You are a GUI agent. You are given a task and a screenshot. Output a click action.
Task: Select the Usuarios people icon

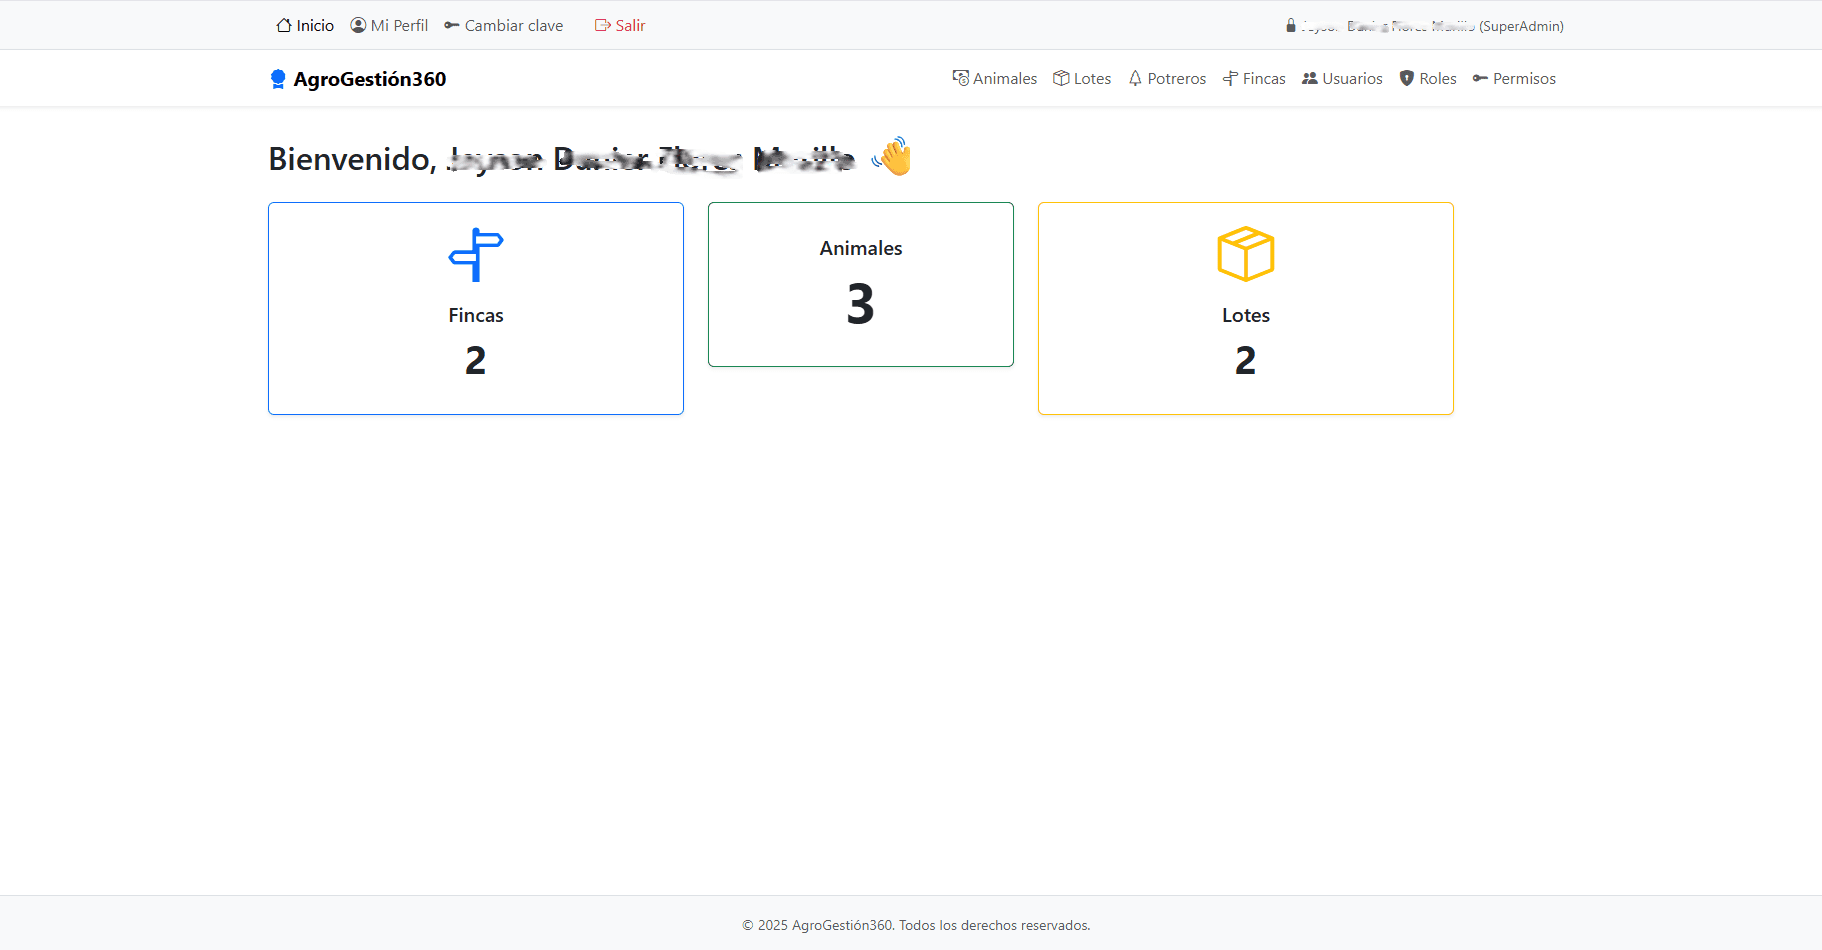pyautogui.click(x=1310, y=78)
